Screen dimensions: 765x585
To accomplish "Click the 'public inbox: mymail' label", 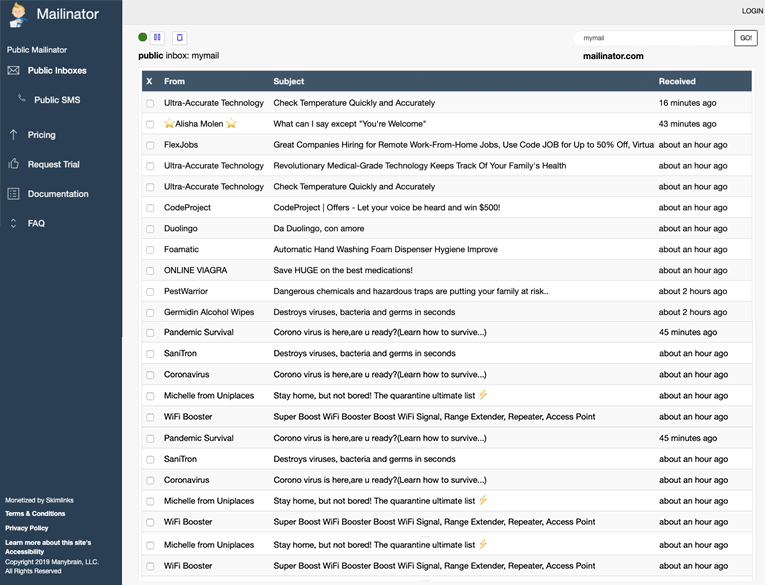I will pos(179,56).
